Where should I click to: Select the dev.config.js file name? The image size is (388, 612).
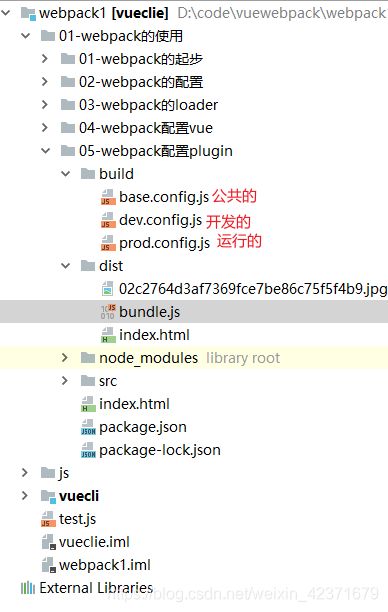tap(160, 221)
